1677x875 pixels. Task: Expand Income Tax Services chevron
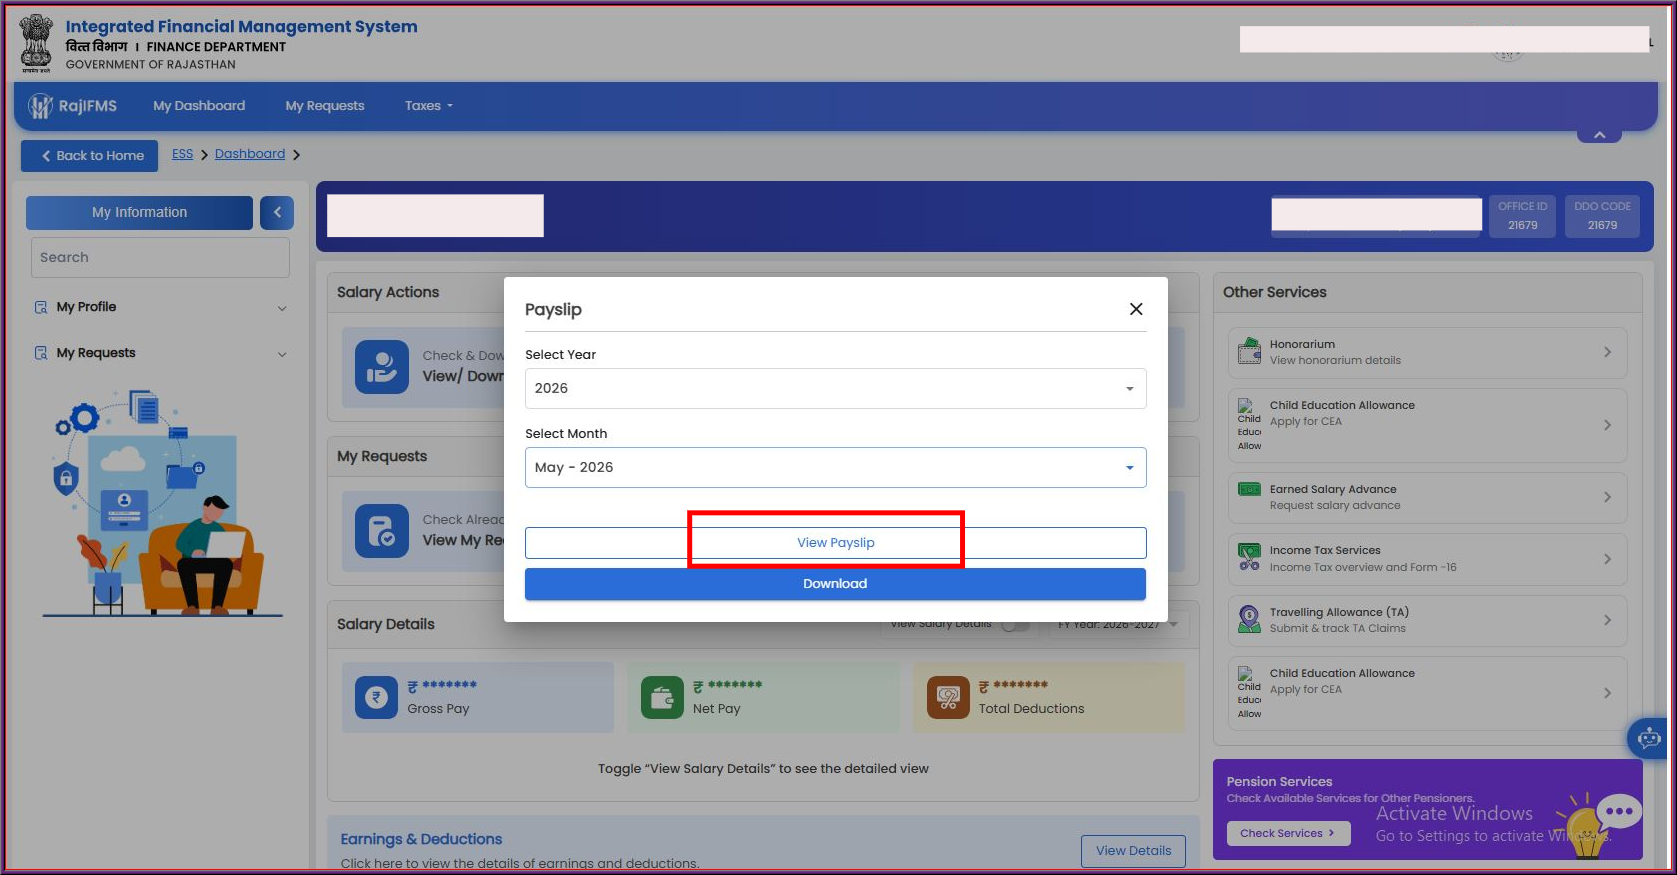pyautogui.click(x=1607, y=559)
